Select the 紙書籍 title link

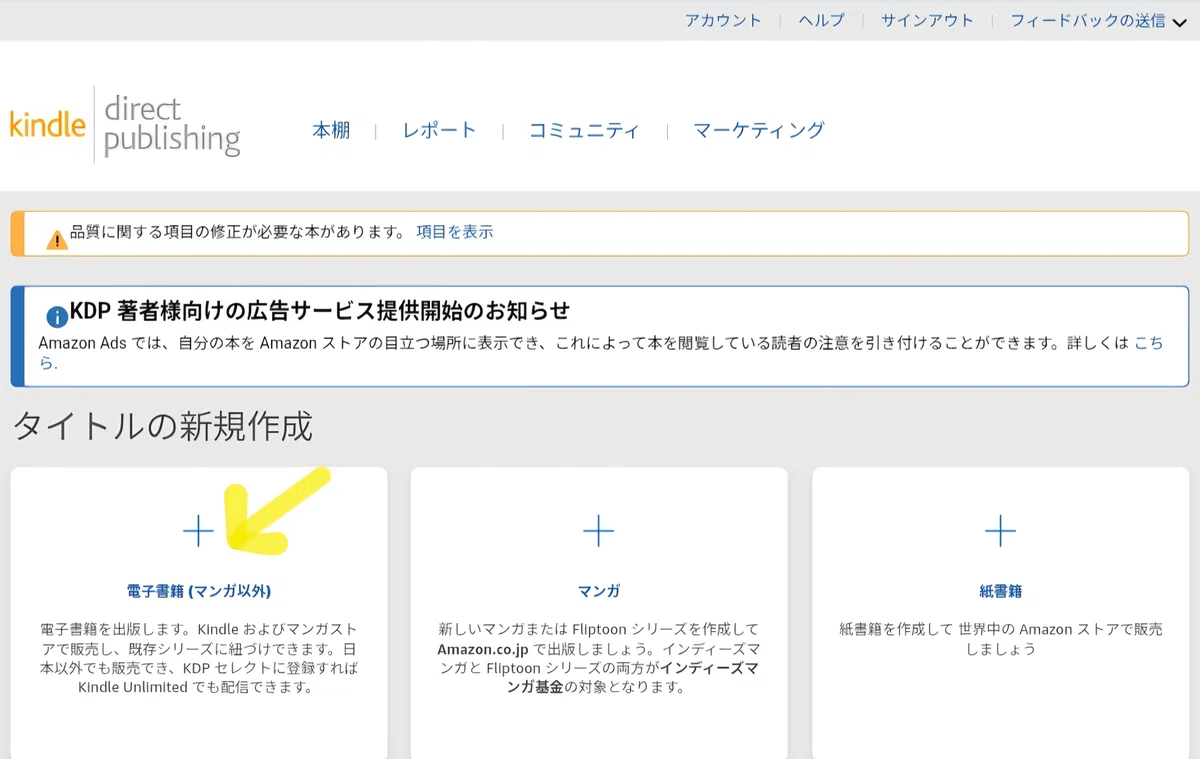coord(1000,591)
